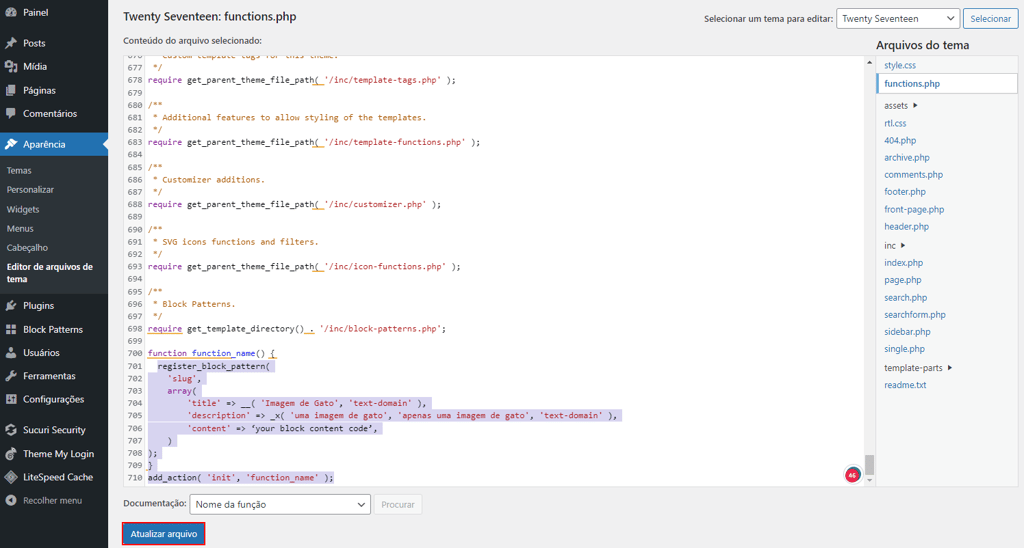Click the Comentários speech bubble icon
Screen dimensions: 1024x548
tap(11, 114)
